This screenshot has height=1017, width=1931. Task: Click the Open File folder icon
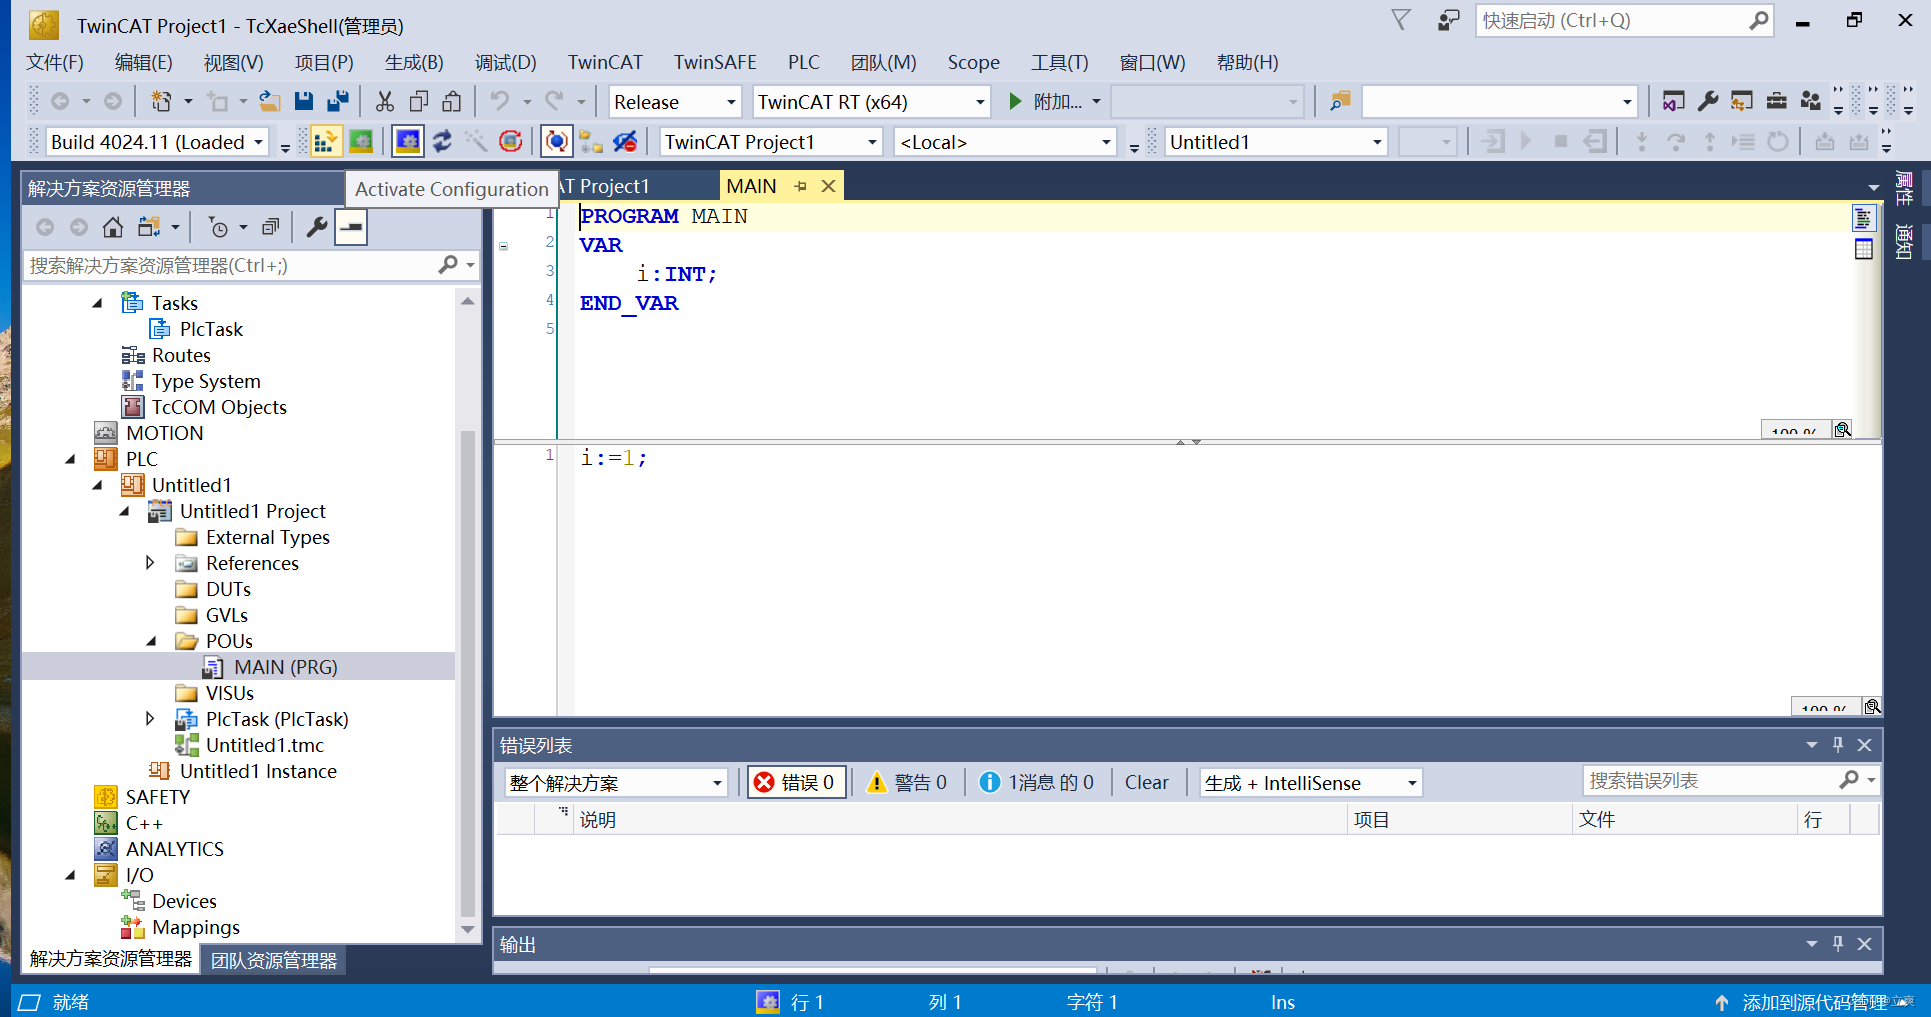tap(269, 101)
